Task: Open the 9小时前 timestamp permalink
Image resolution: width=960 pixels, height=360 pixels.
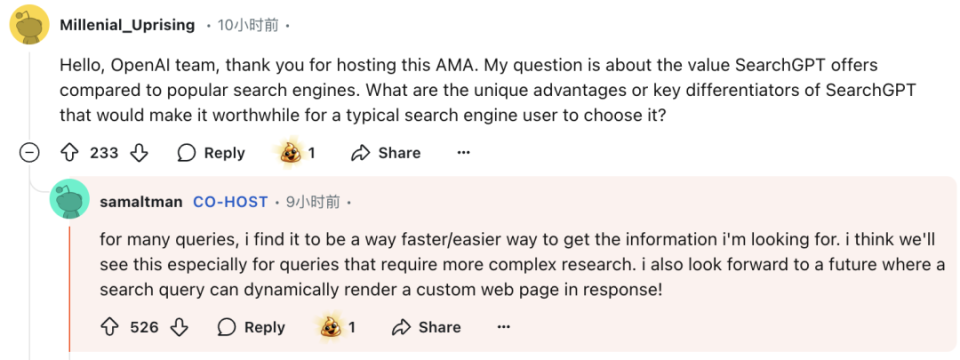Action: coord(313,201)
